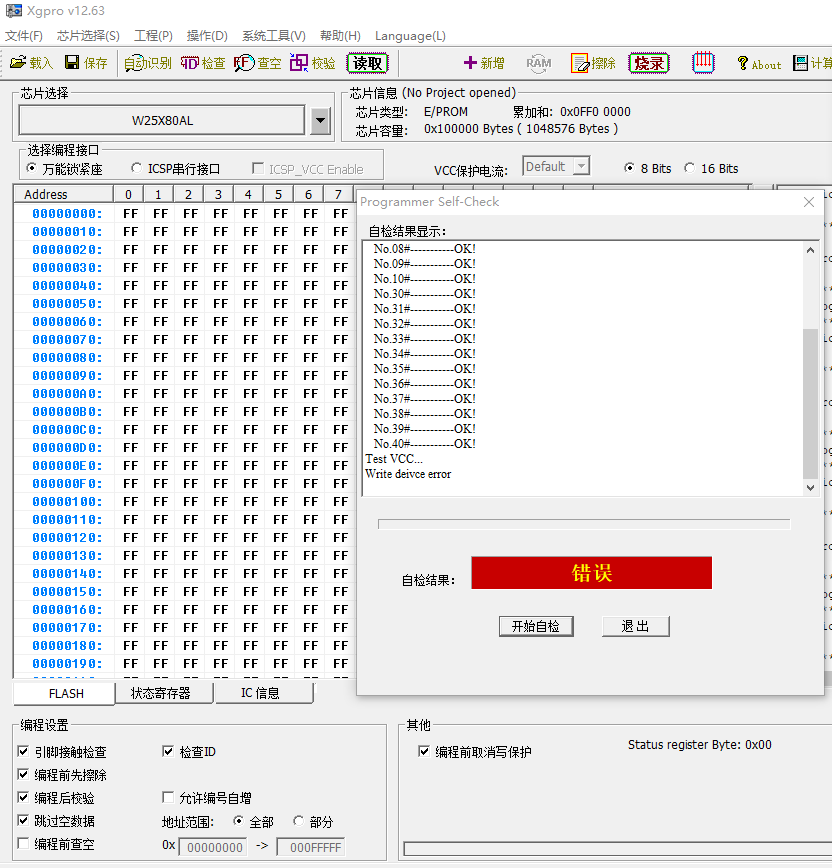Click the 查空 blank check icon

click(258, 63)
